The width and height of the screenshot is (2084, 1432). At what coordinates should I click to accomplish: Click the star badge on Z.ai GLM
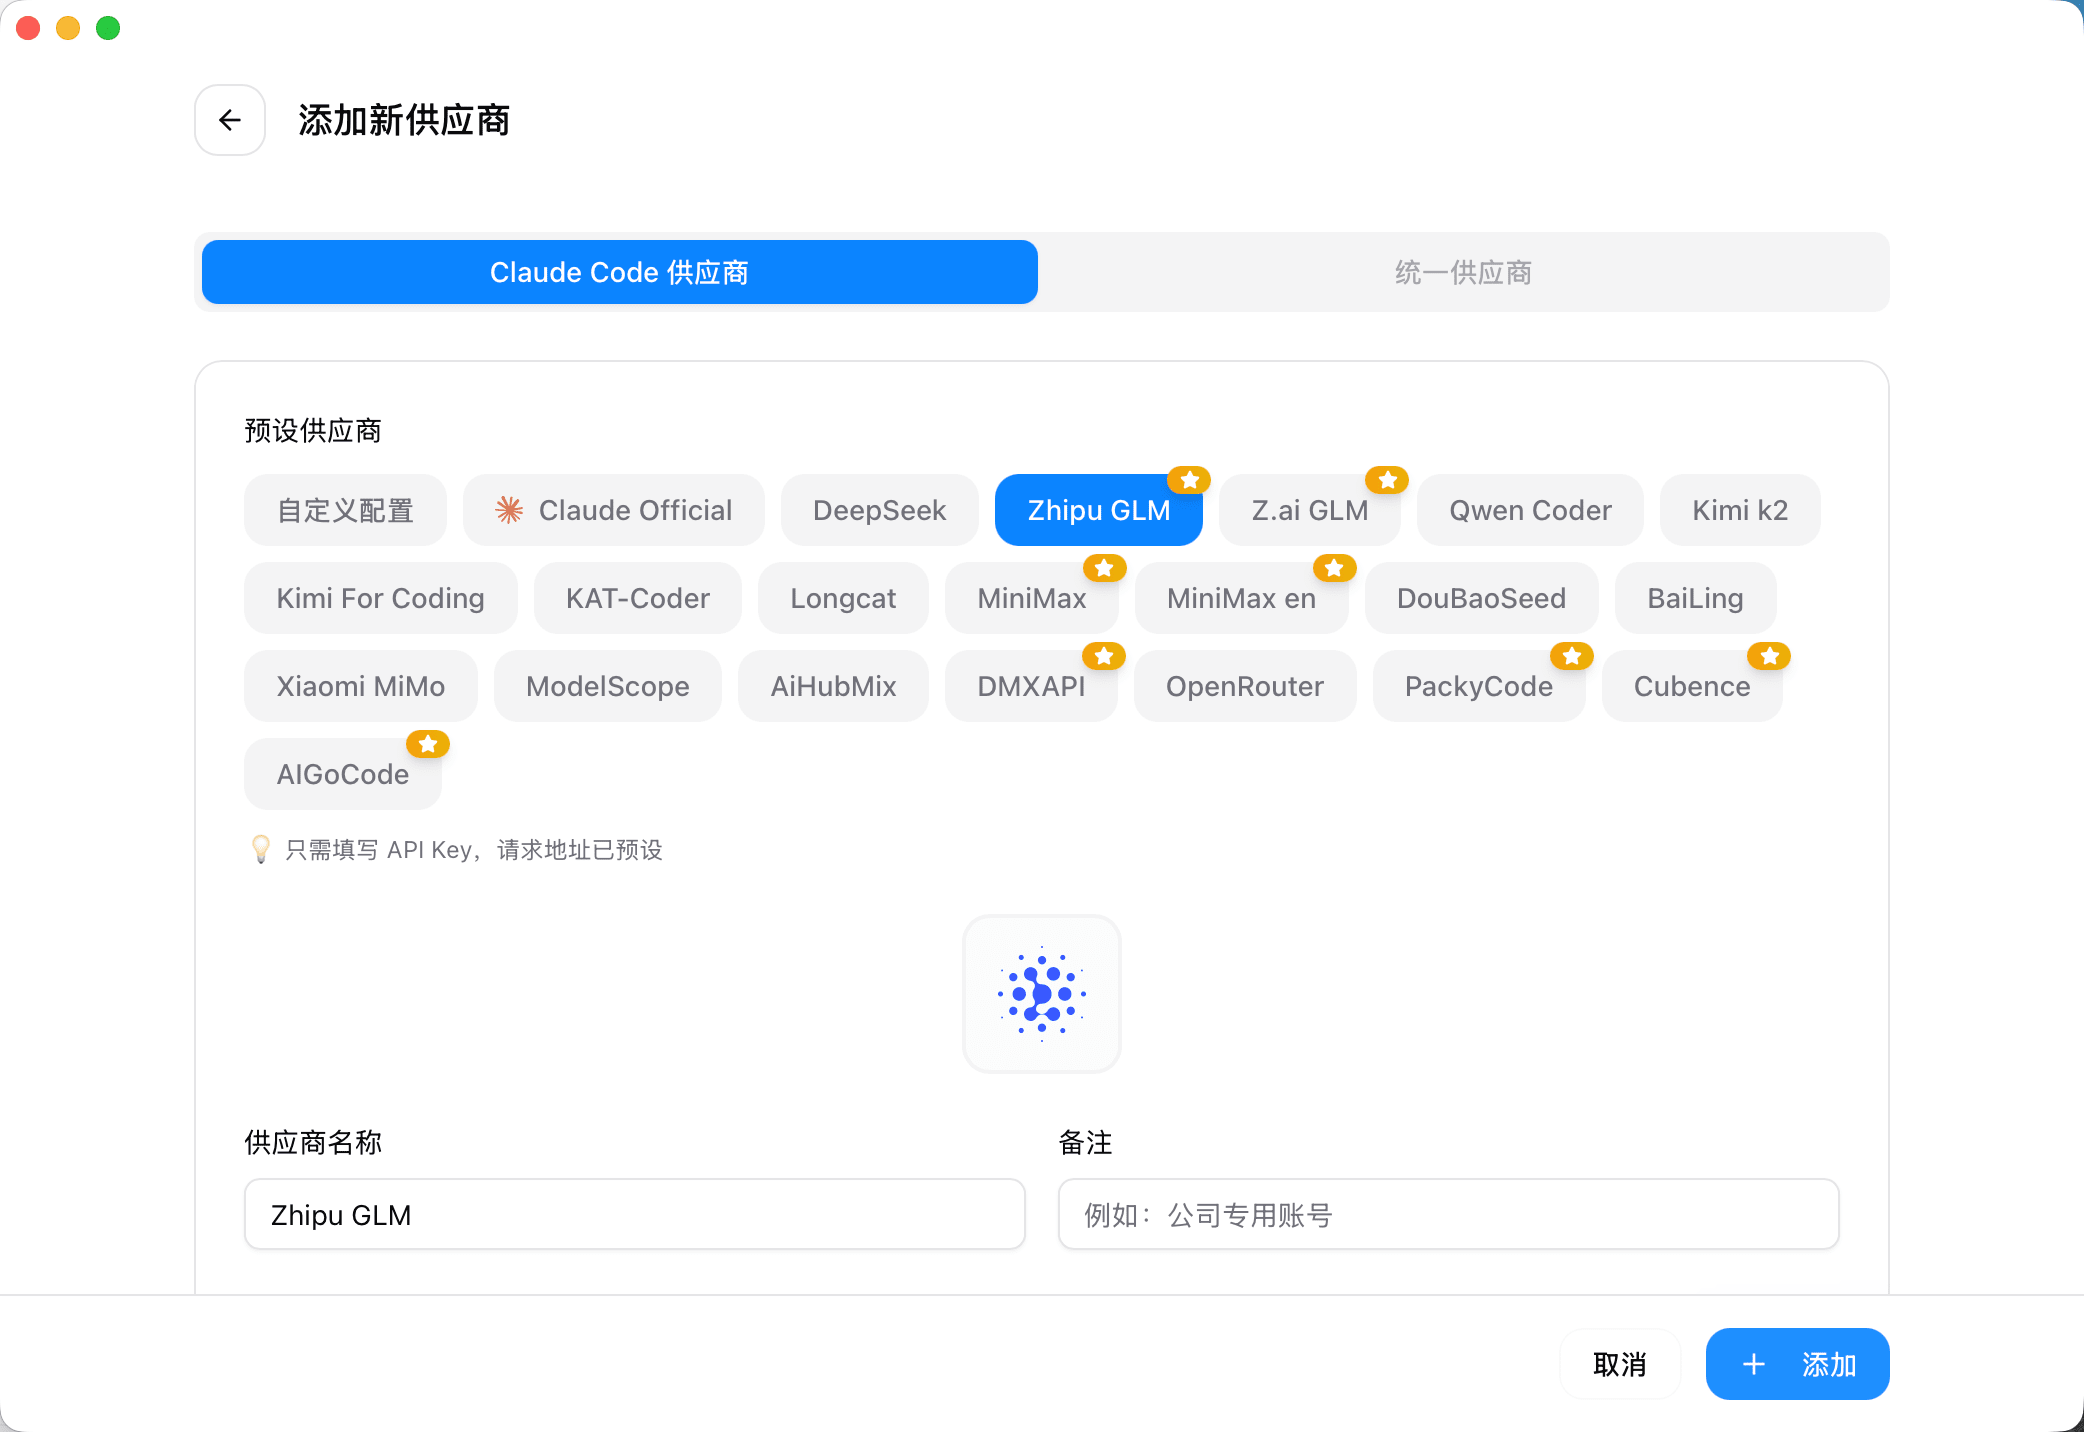[x=1387, y=480]
